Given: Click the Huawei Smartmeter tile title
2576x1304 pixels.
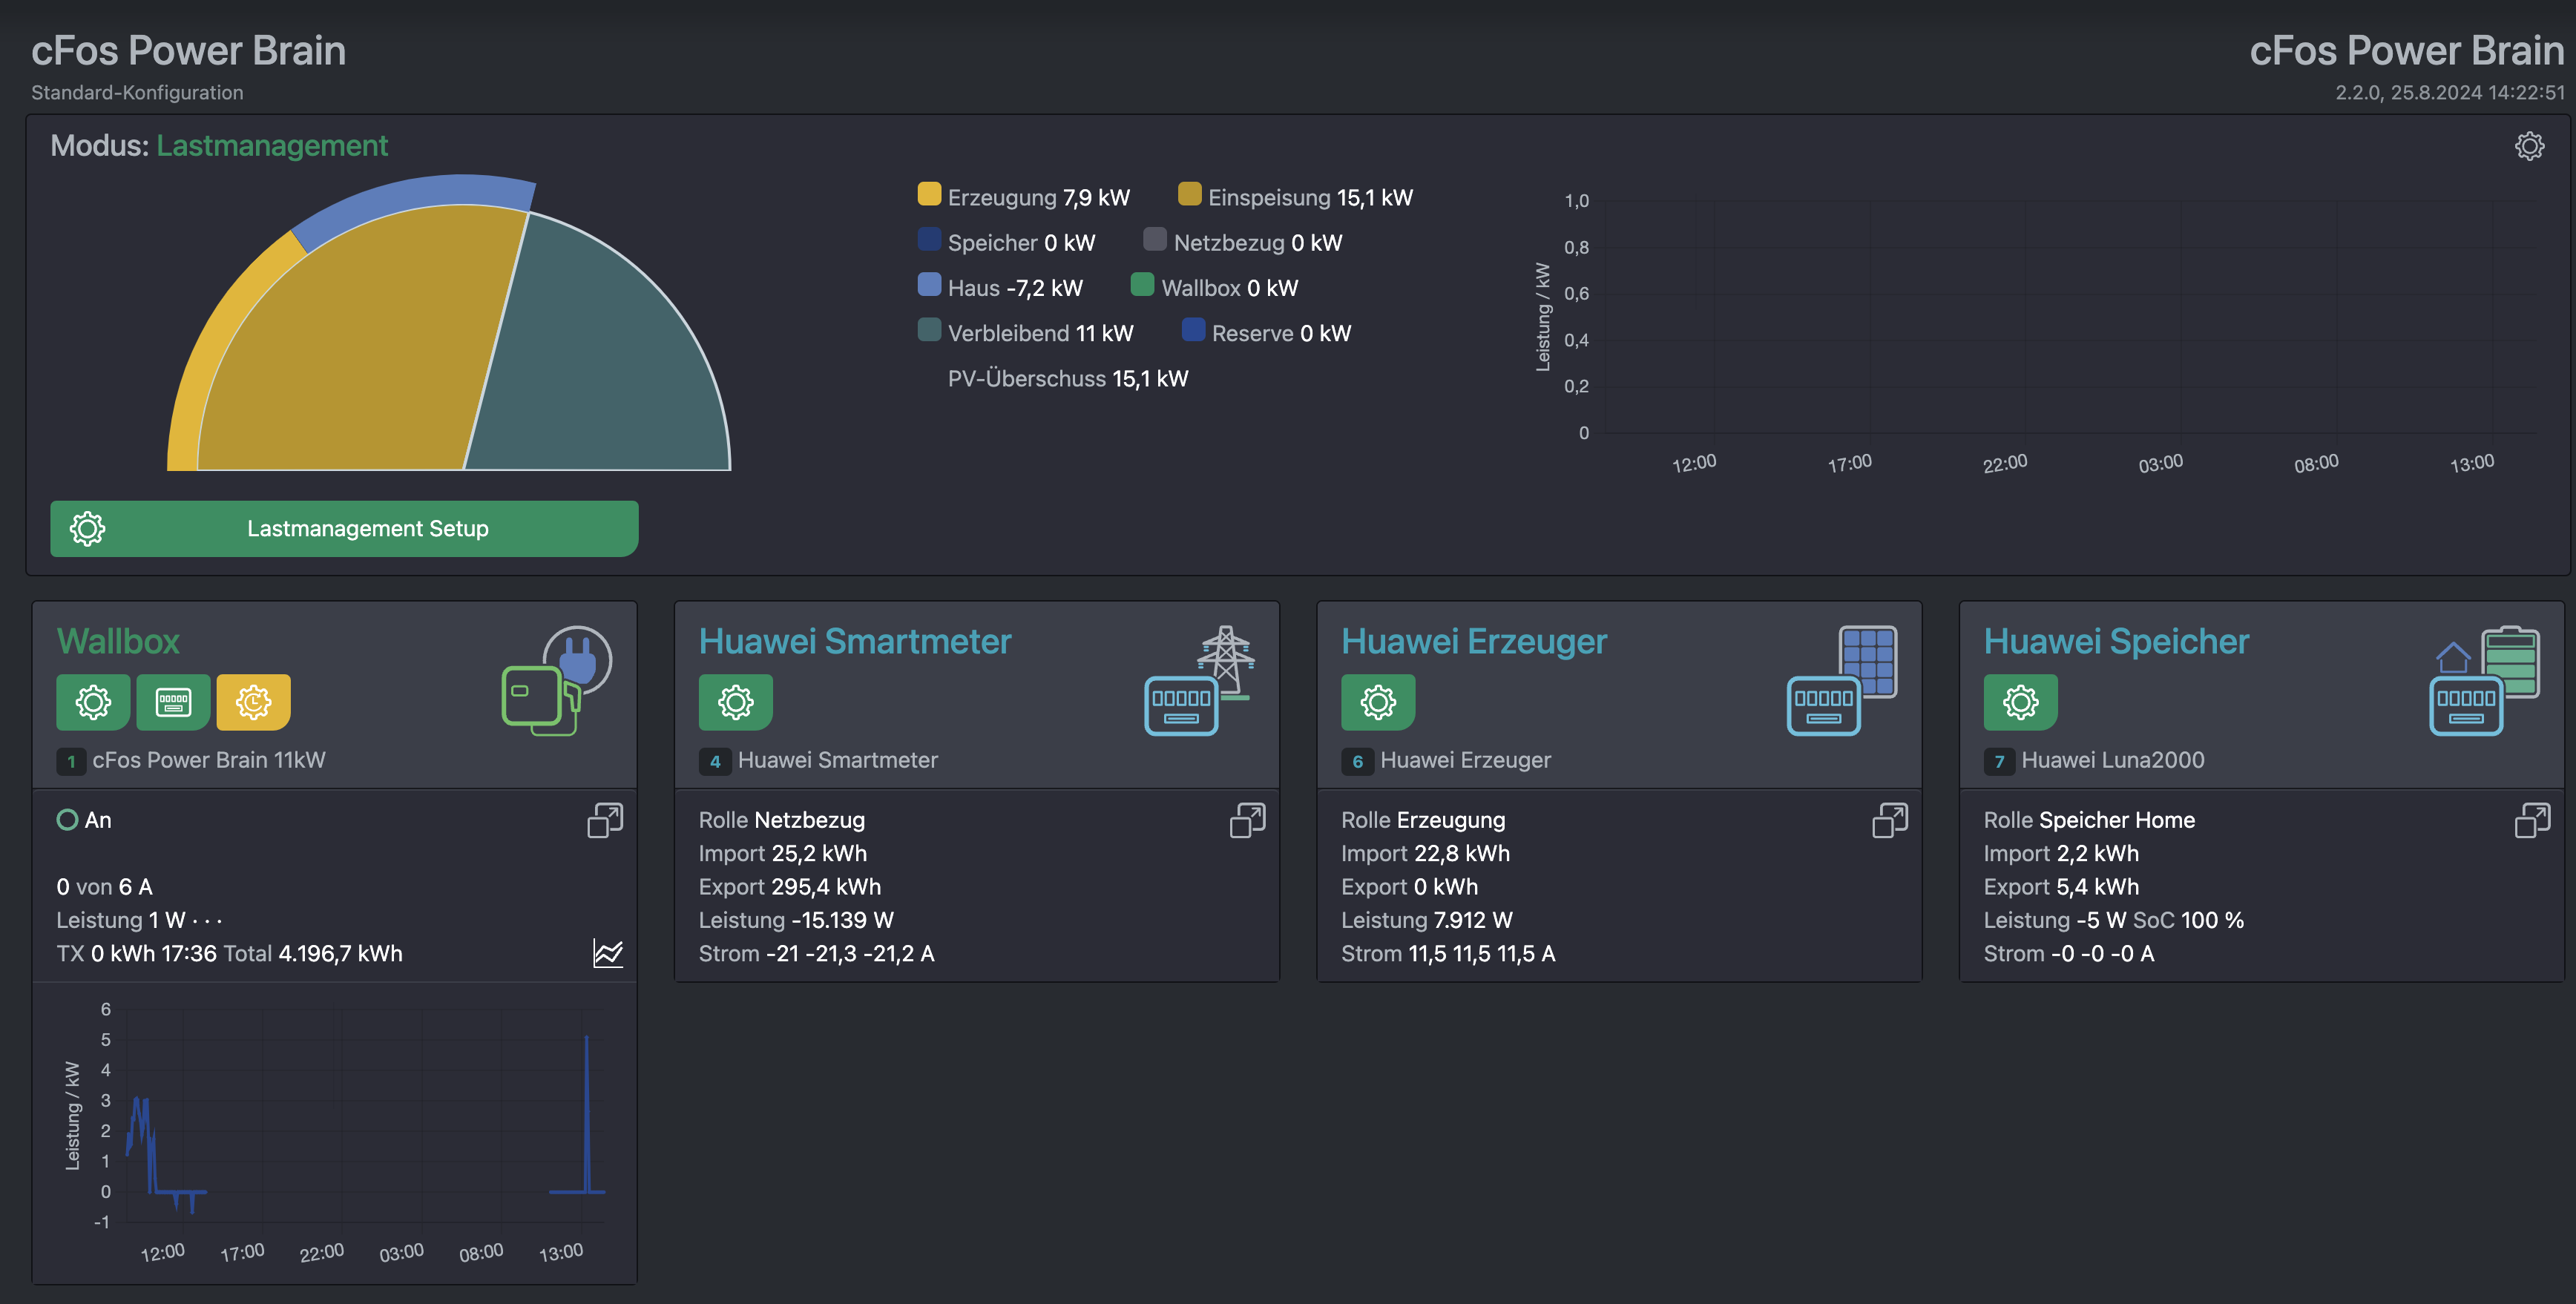Looking at the screenshot, I should [x=855, y=641].
